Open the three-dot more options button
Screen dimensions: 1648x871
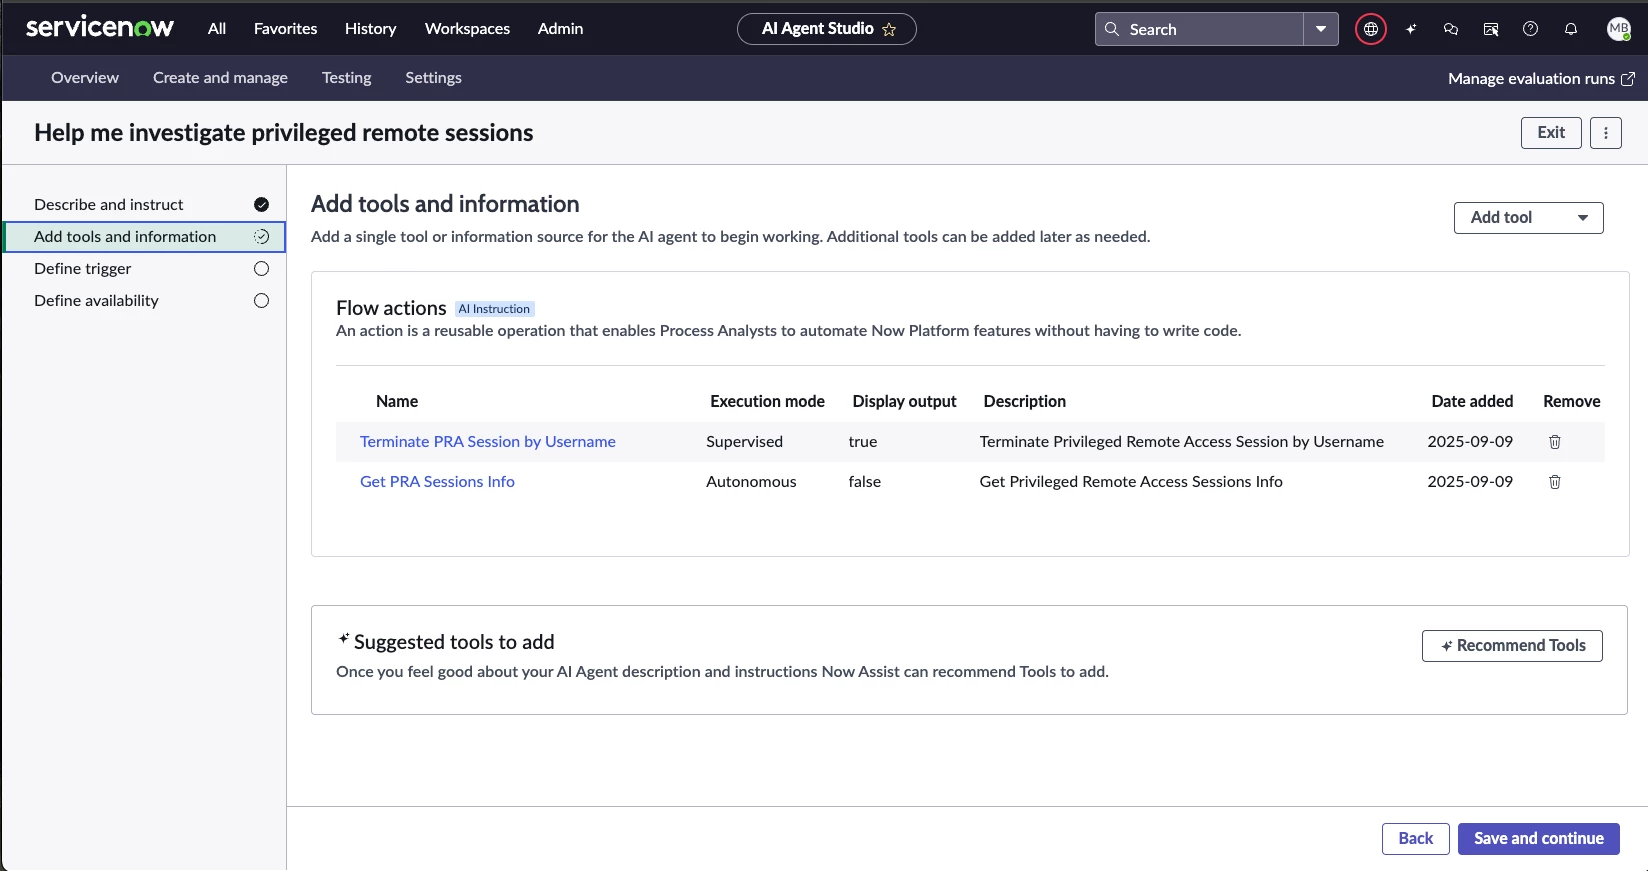pyautogui.click(x=1606, y=133)
